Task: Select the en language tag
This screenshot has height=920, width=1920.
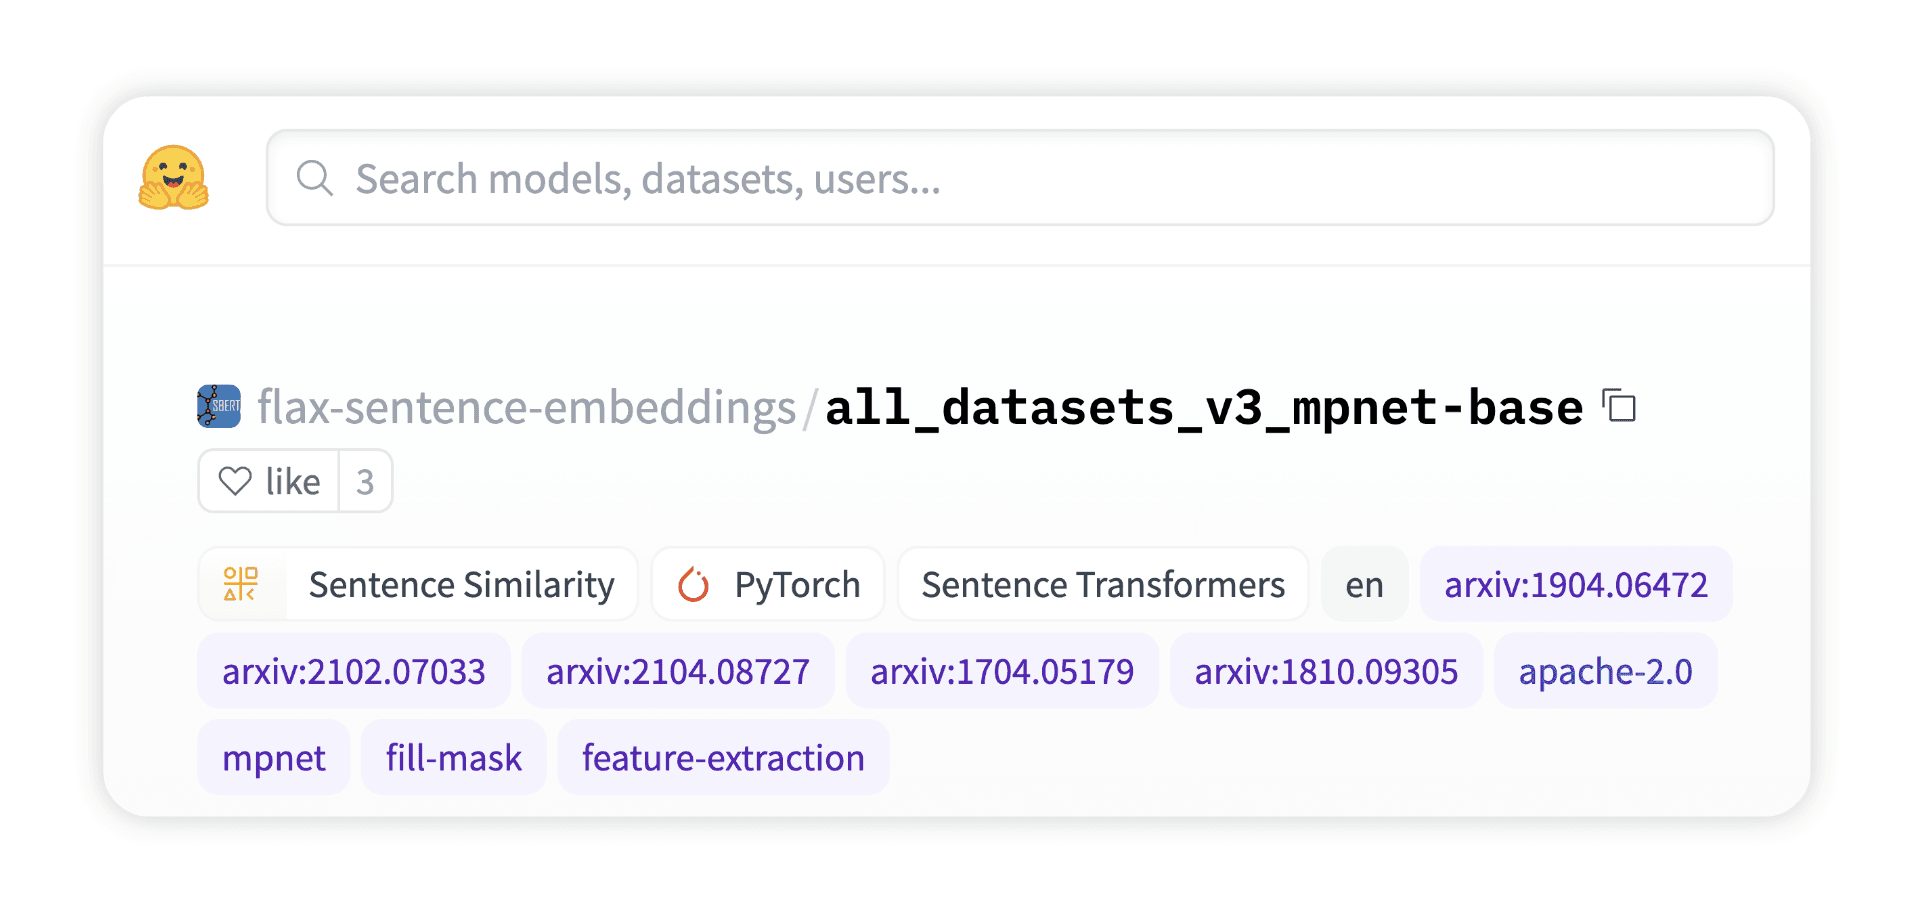Action: [1364, 584]
